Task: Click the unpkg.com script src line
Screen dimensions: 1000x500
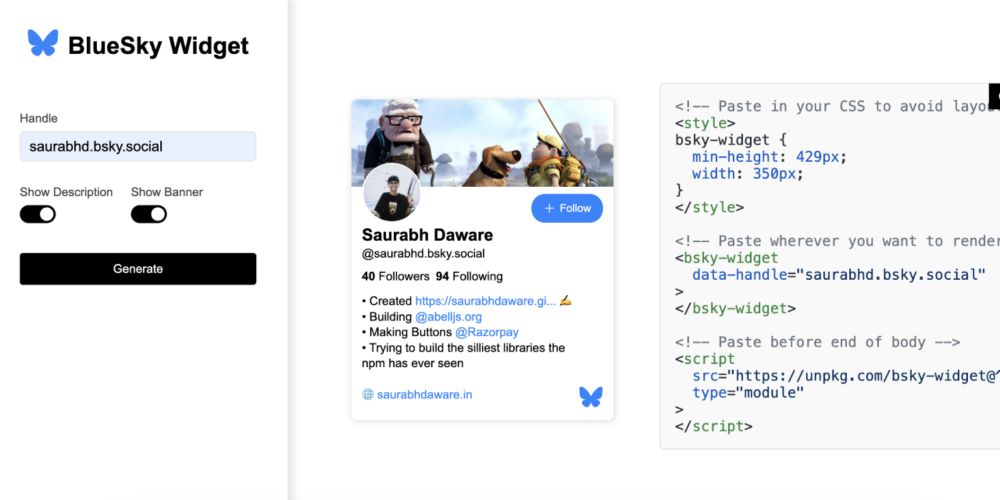Action: tap(846, 376)
